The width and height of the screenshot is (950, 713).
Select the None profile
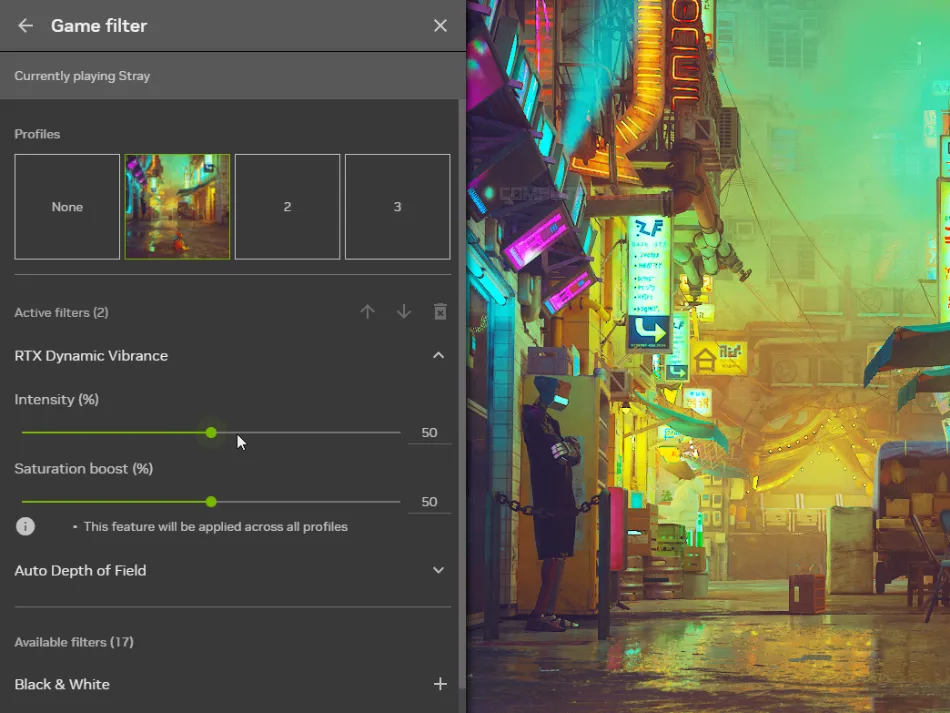67,207
